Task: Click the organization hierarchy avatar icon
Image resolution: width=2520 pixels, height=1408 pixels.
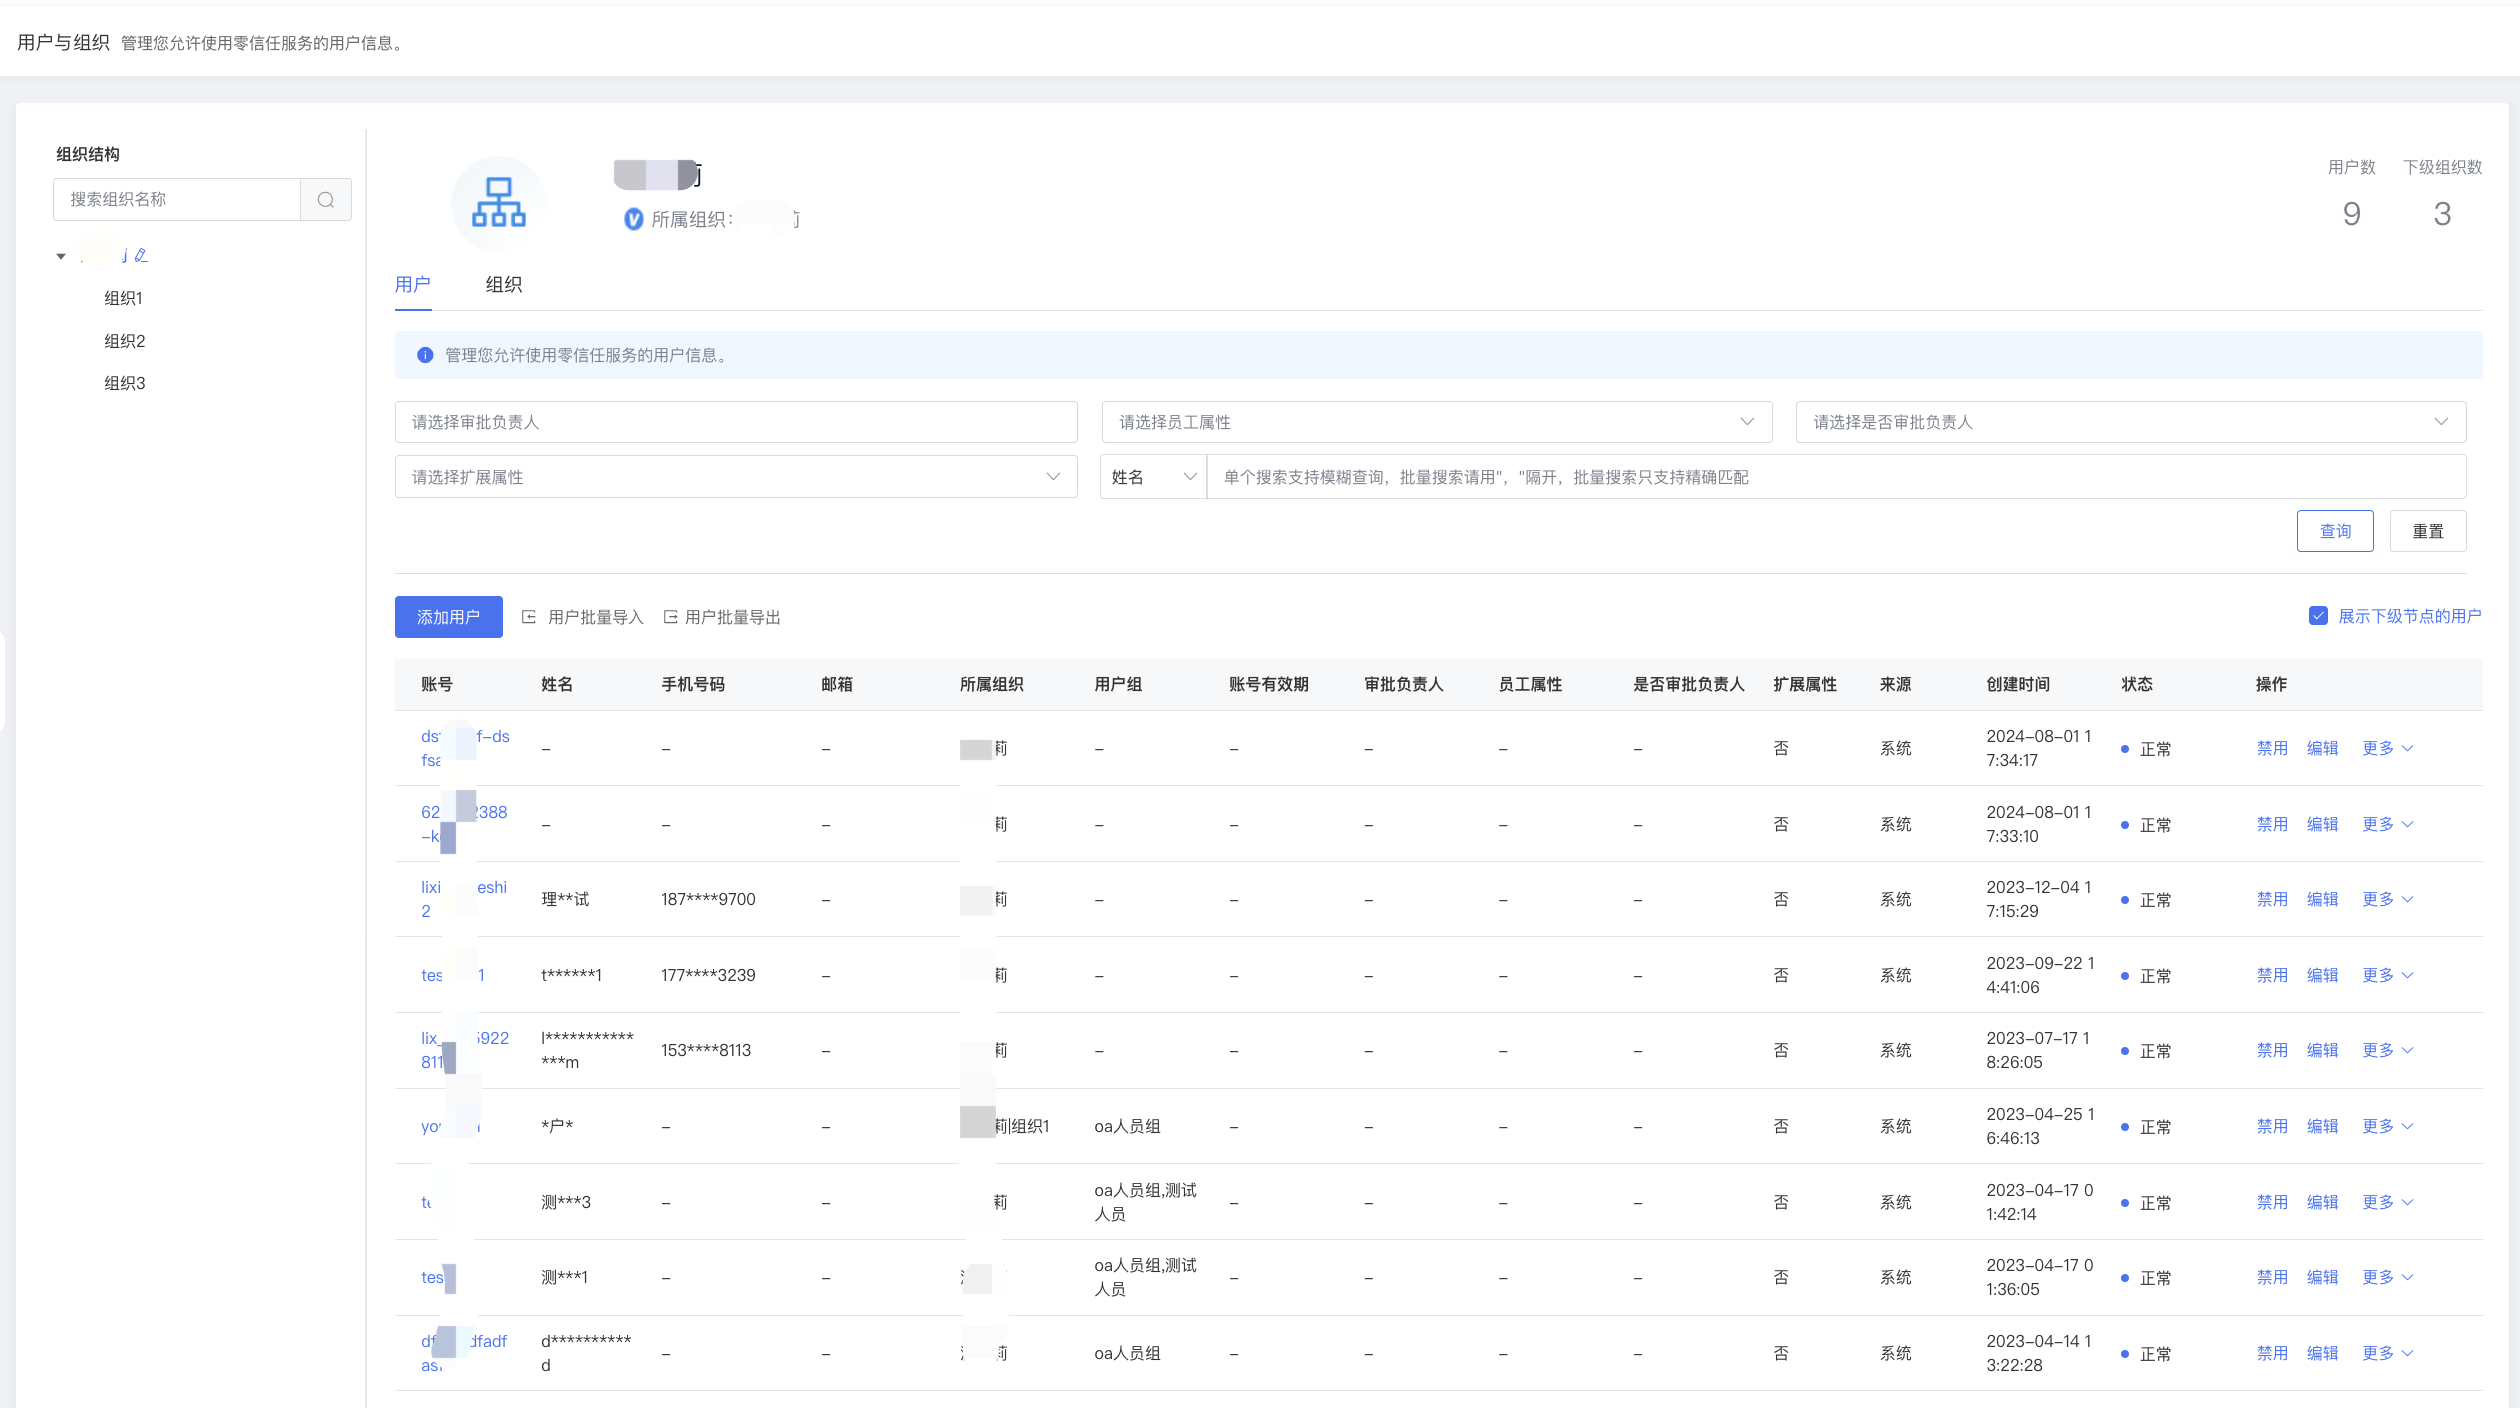Action: point(498,202)
